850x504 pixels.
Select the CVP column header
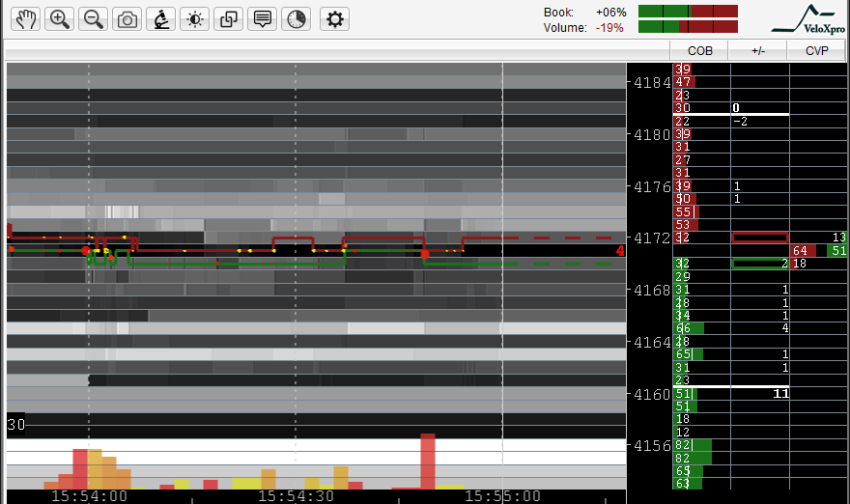[x=816, y=51]
